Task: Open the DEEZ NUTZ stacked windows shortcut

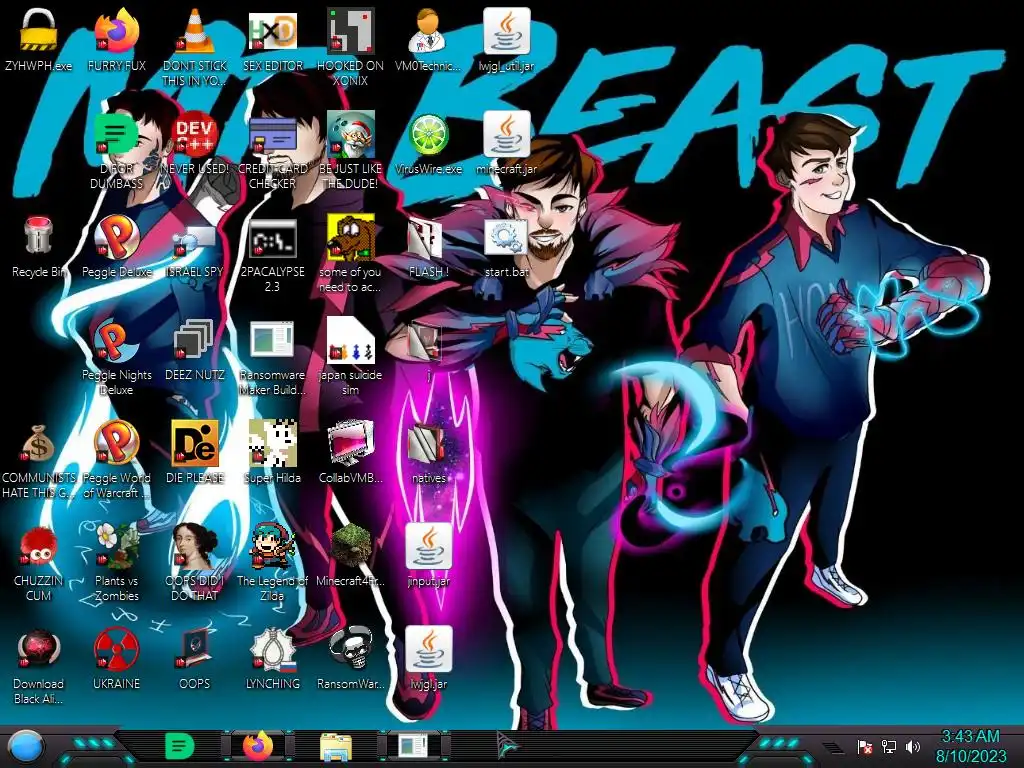Action: [x=194, y=340]
